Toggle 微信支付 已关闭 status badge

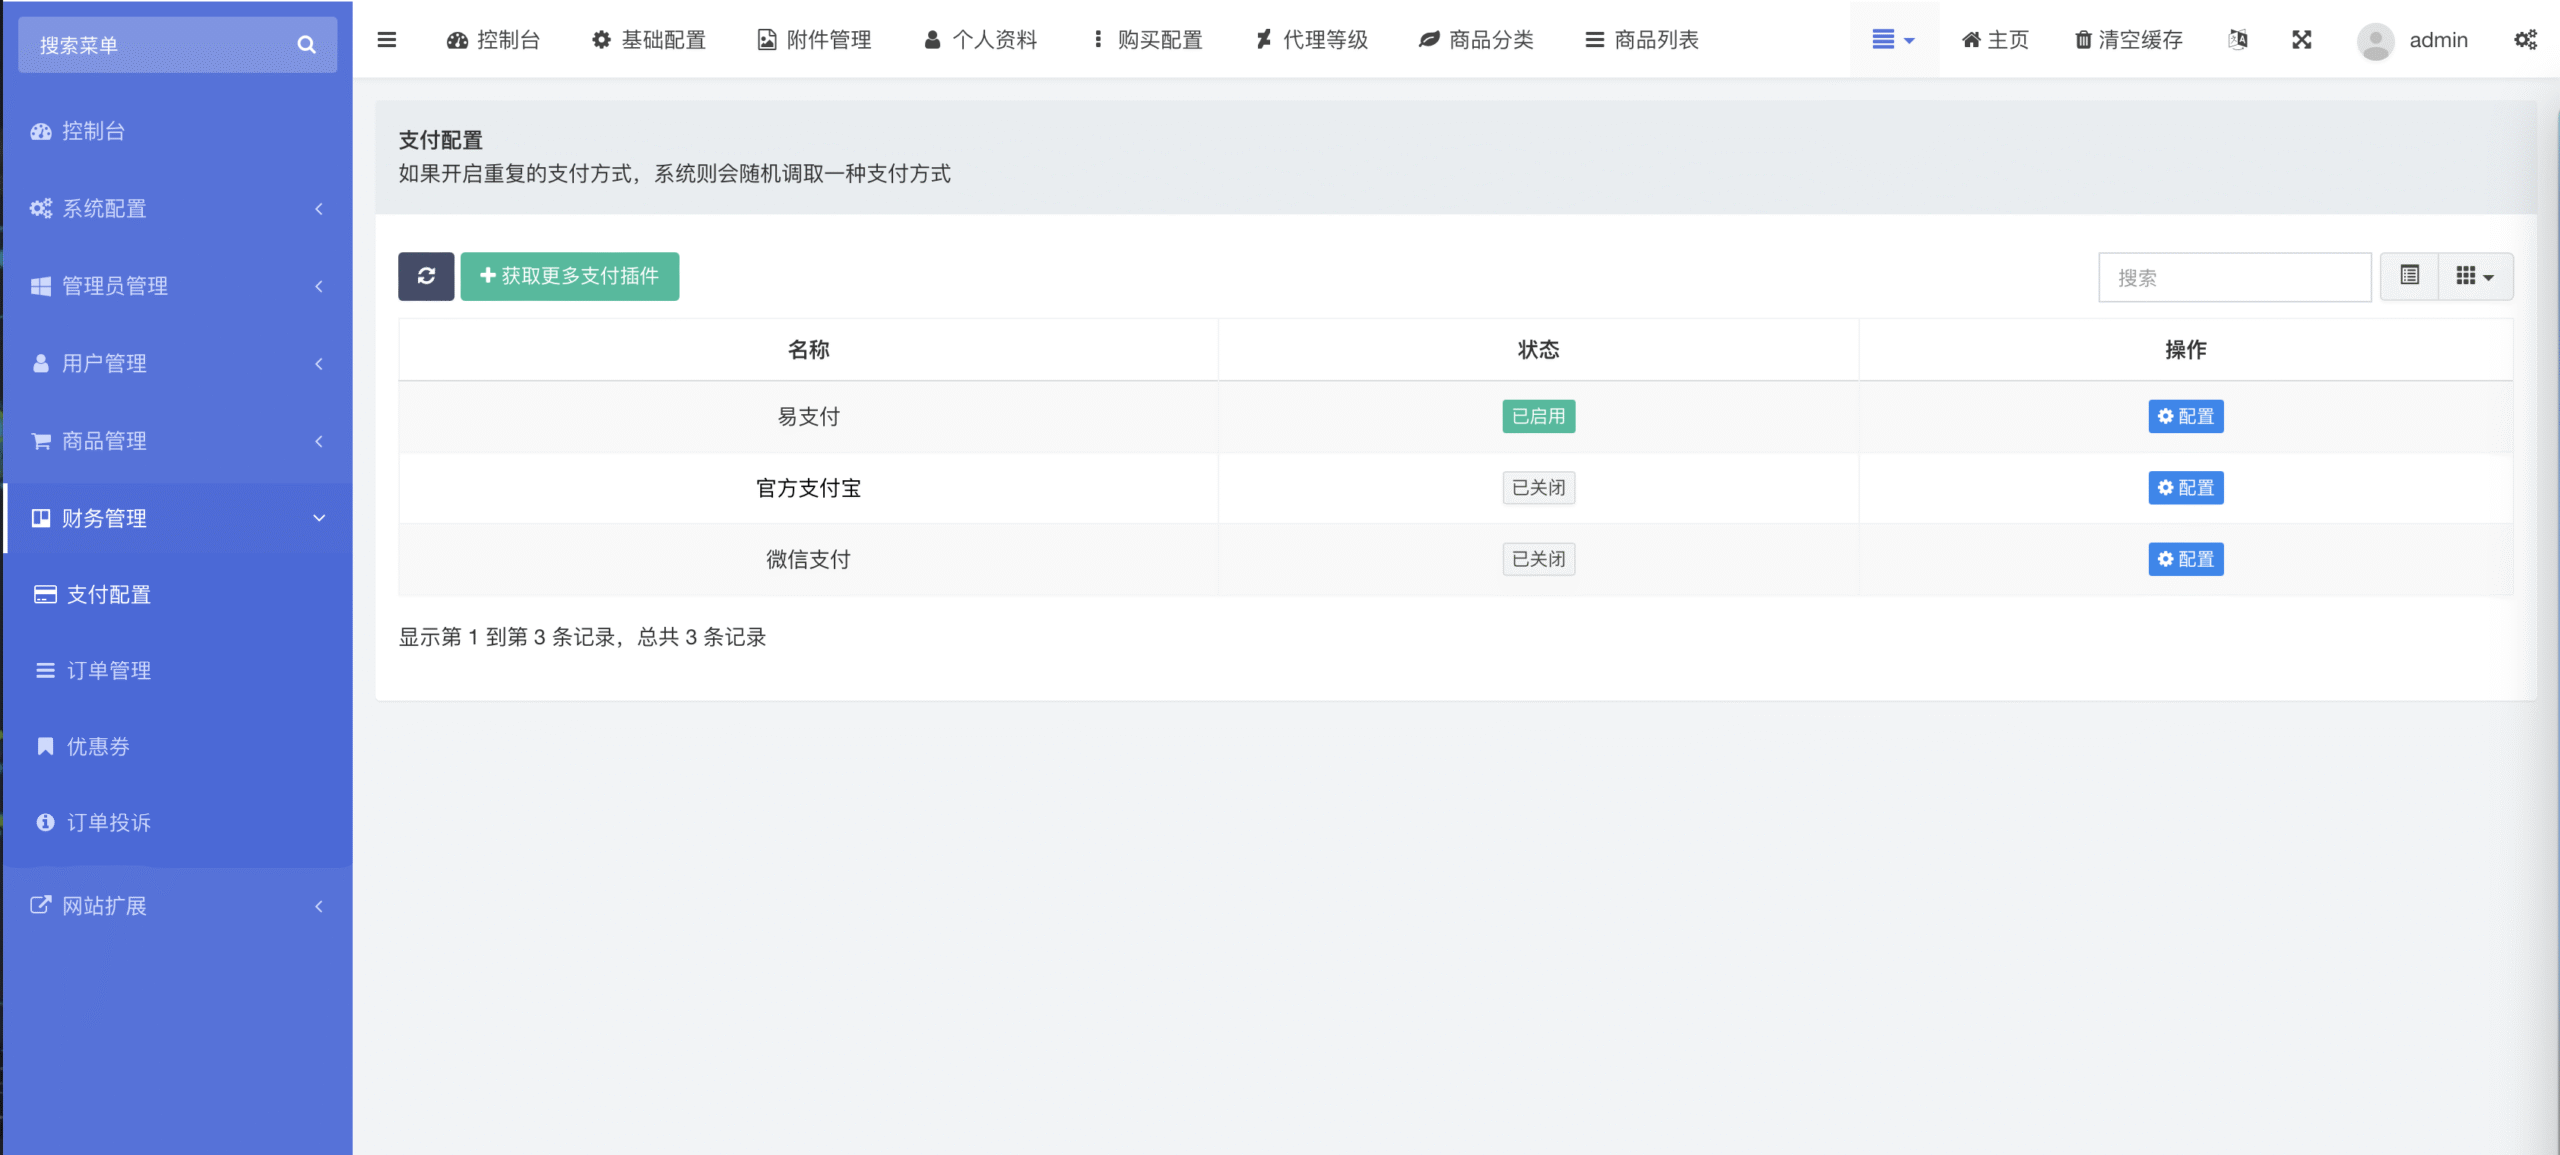point(1538,559)
